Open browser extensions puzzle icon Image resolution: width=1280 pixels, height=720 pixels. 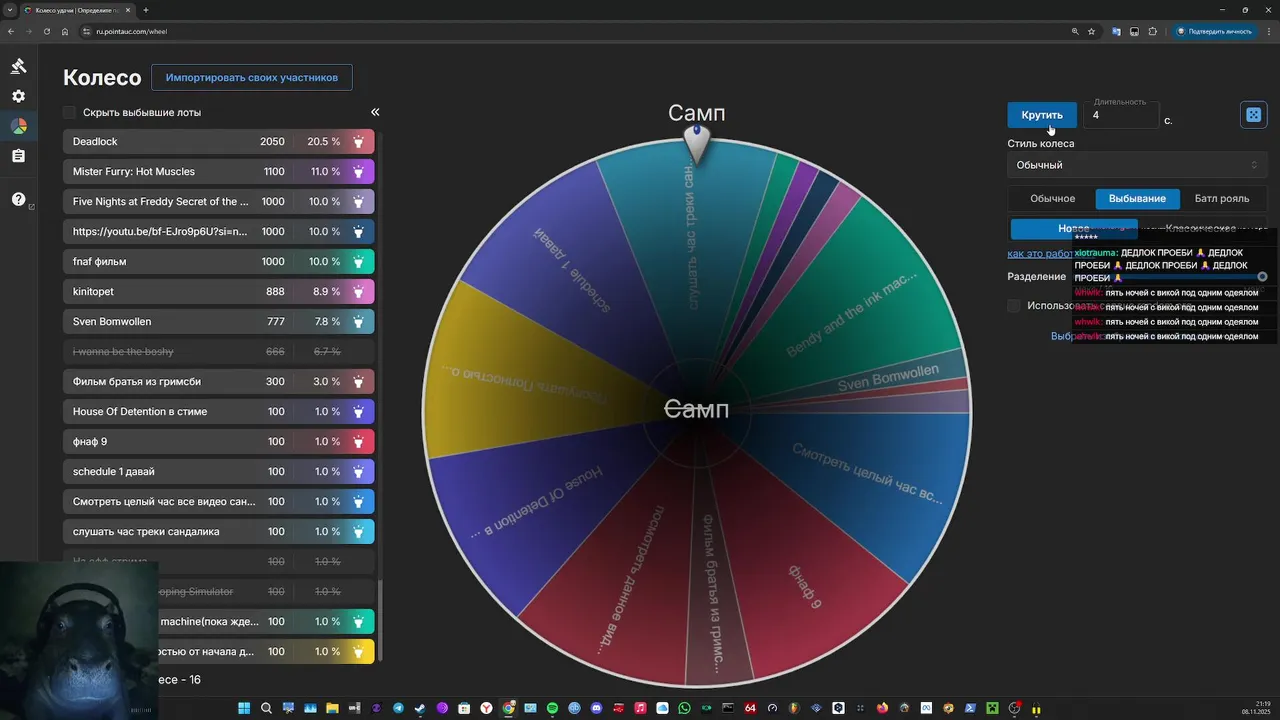(1153, 31)
